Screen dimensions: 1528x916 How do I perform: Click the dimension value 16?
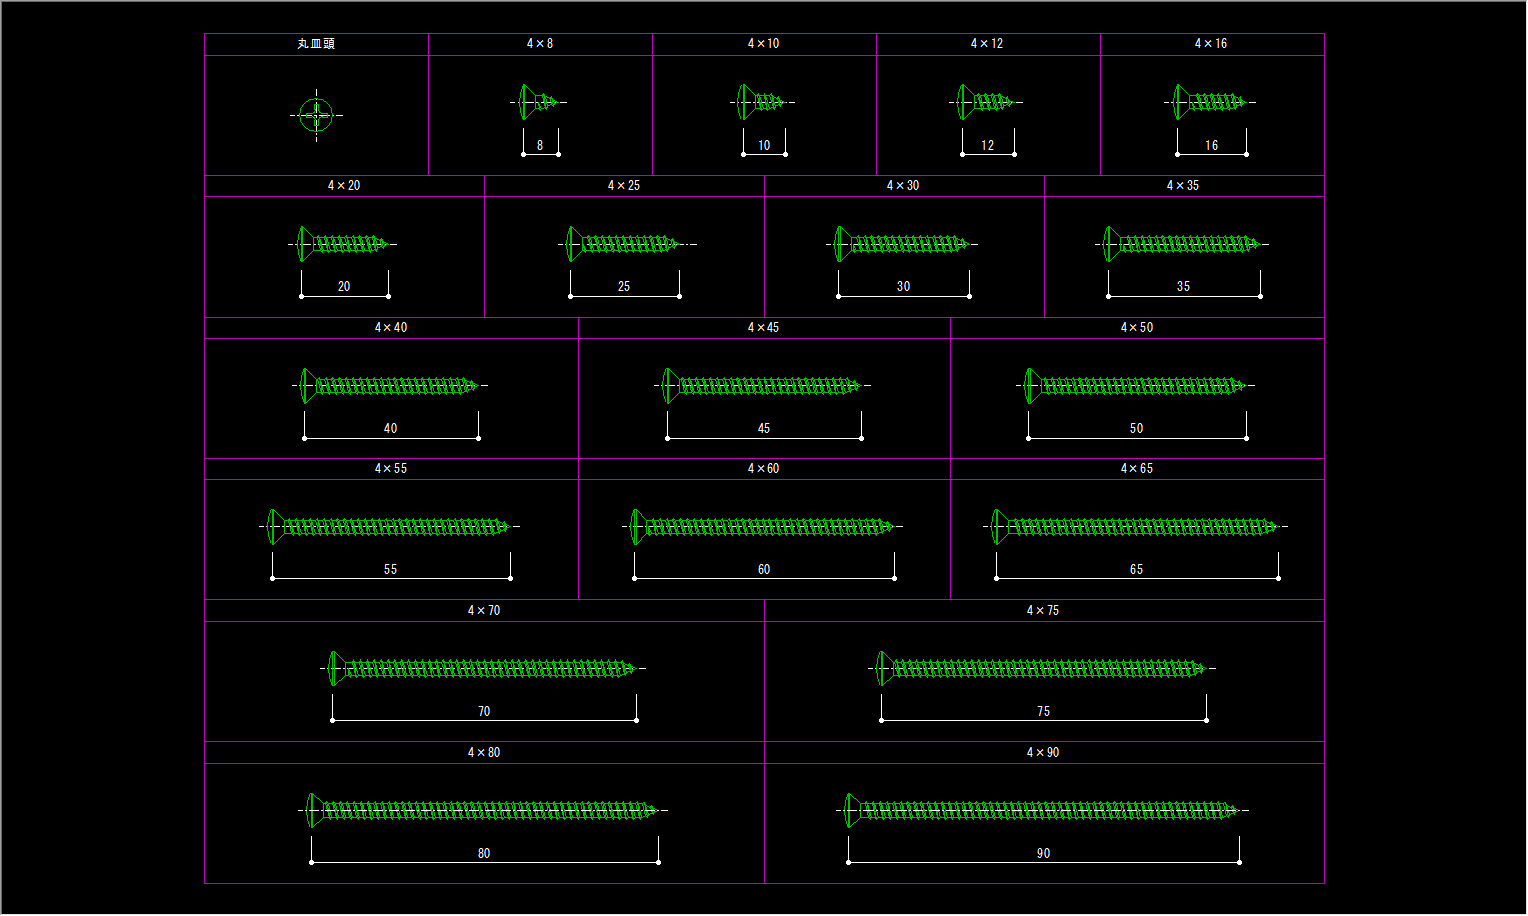click(1212, 146)
